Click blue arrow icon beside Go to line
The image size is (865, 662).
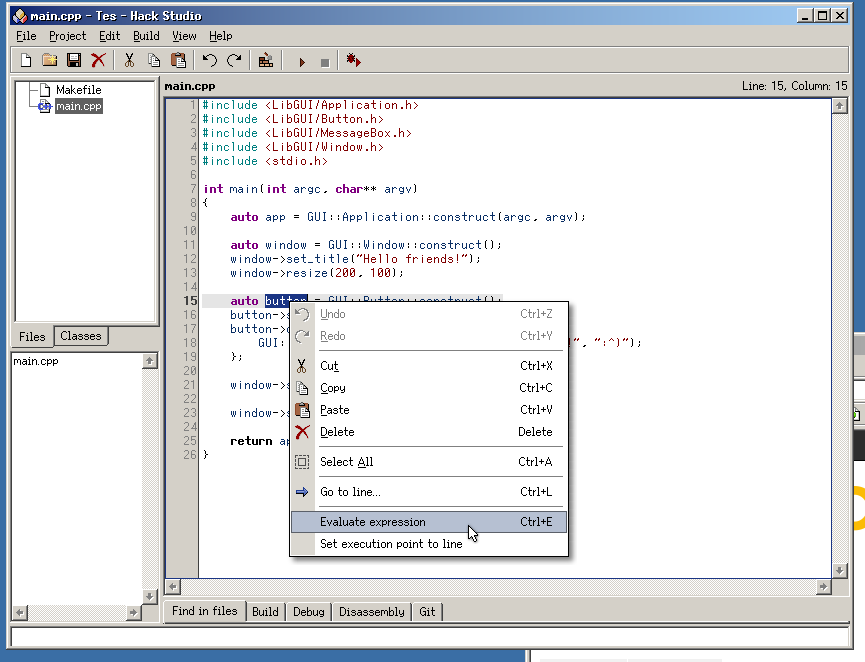tap(302, 492)
